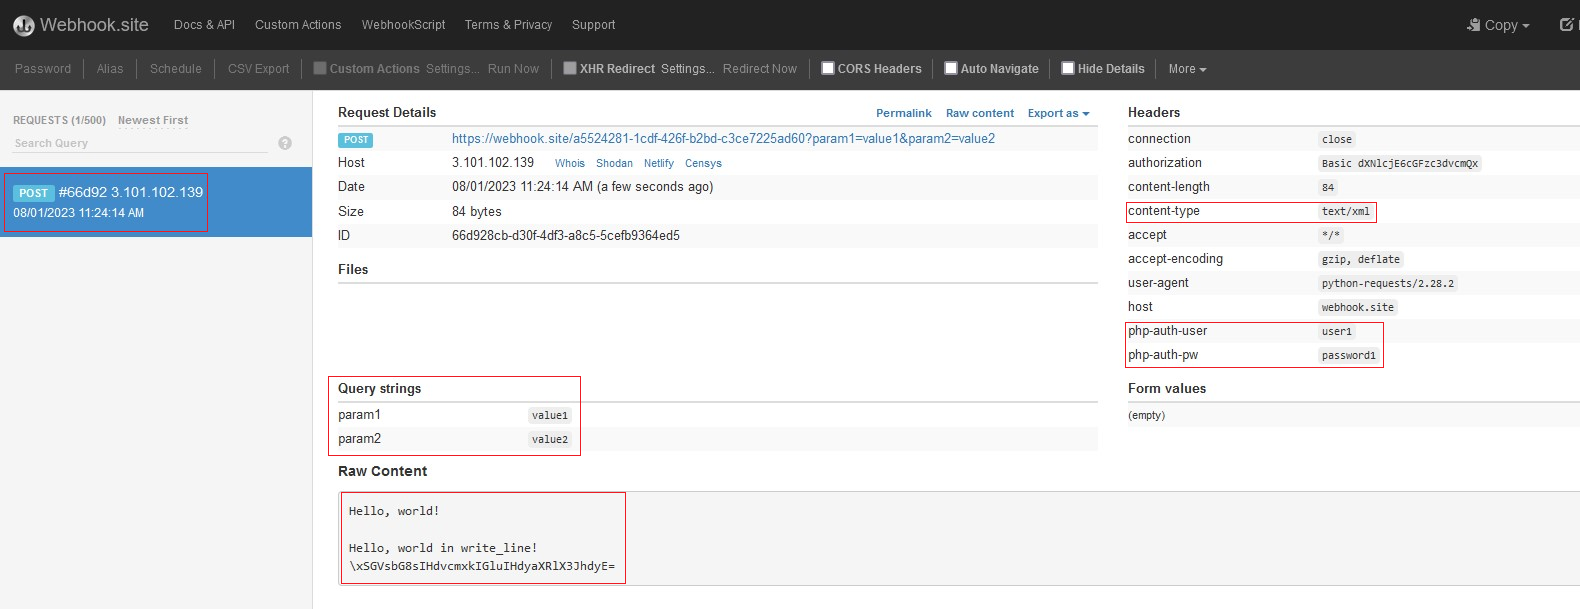
Task: Open Docs & API menu item
Action: tap(204, 25)
